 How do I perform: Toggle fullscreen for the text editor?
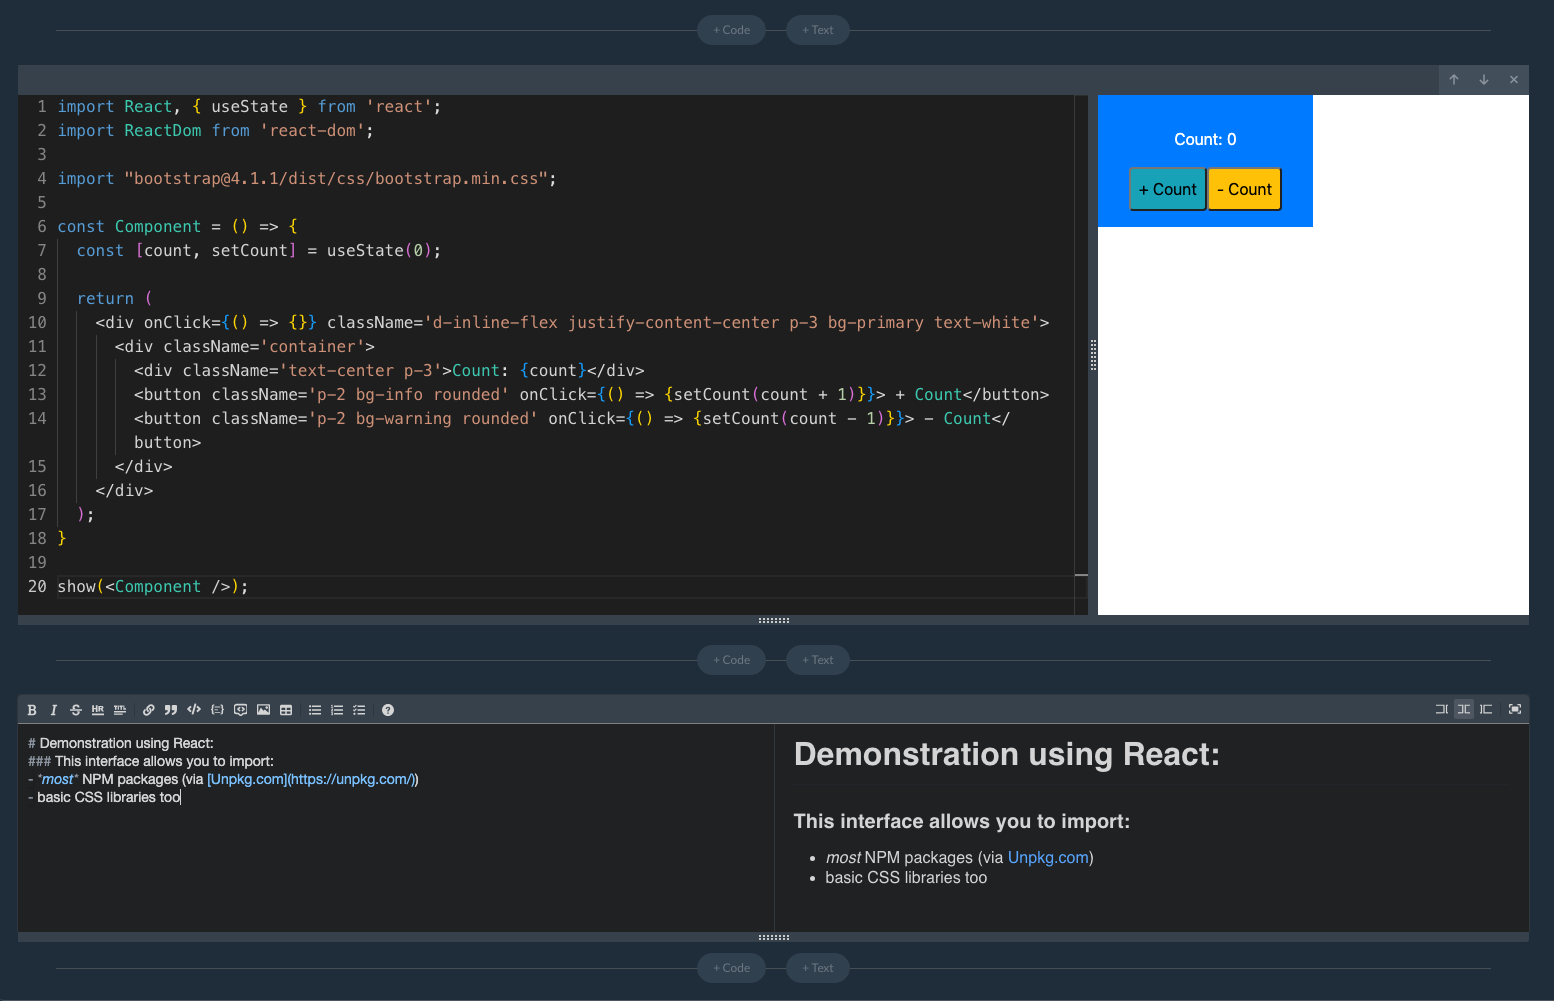1515,709
